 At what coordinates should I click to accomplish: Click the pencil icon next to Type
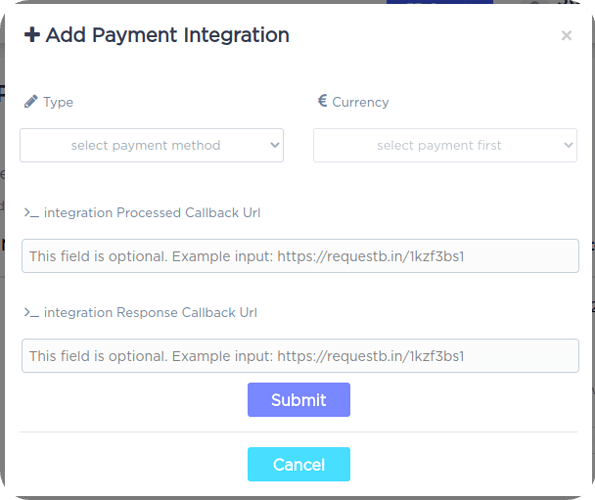(x=31, y=102)
